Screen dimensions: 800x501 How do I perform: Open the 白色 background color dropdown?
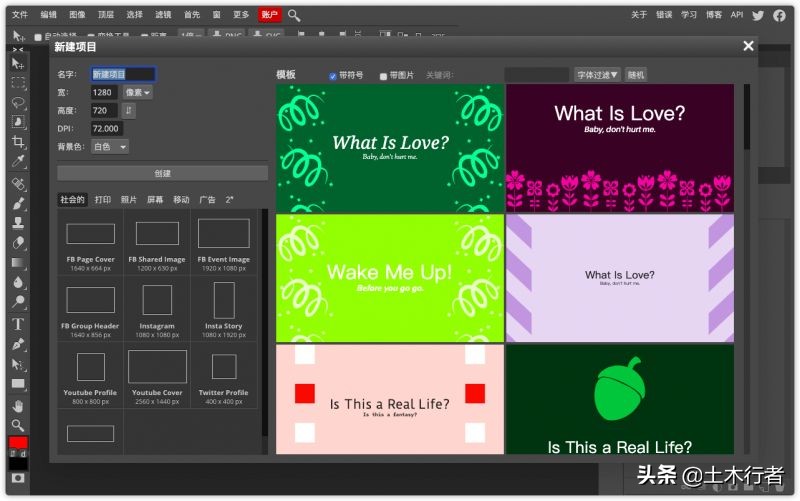tap(110, 147)
